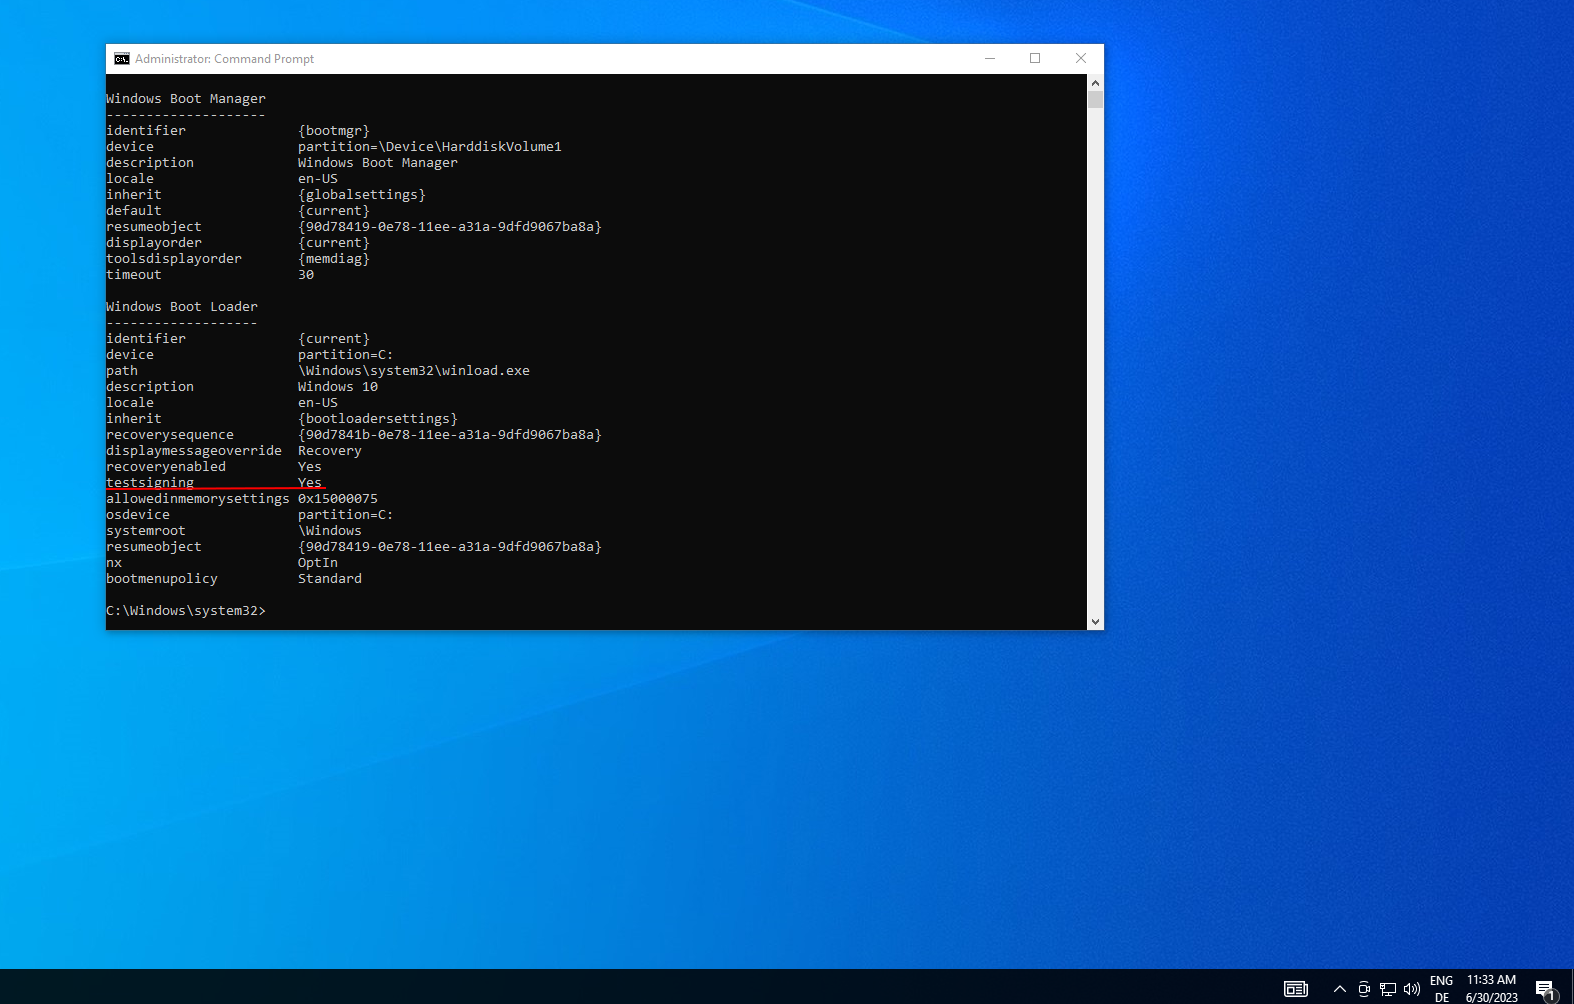The width and height of the screenshot is (1574, 1004).
Task: Minimize the Command Prompt window
Action: (x=990, y=59)
